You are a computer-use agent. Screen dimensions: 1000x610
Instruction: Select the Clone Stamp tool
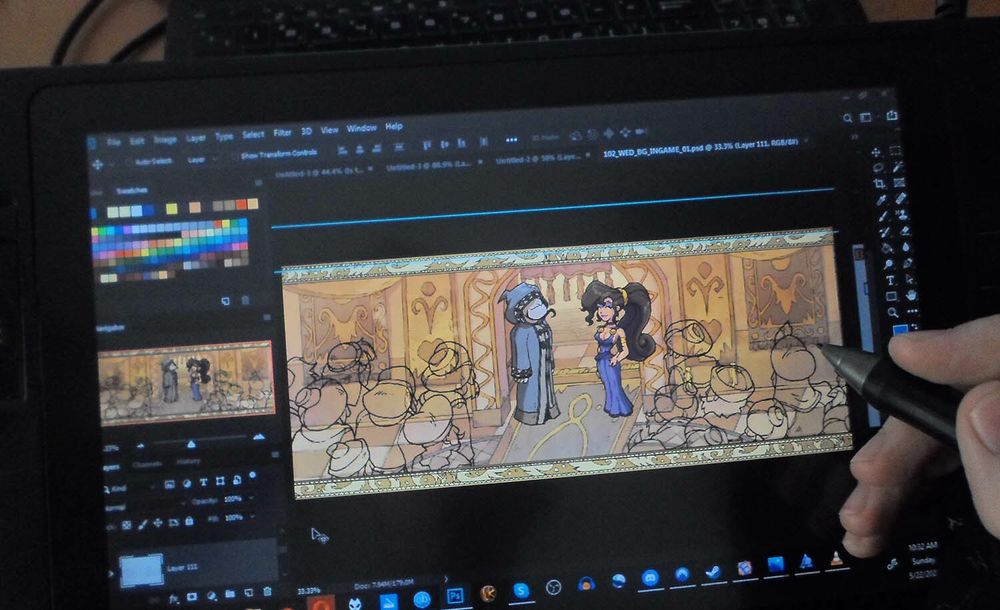point(903,215)
